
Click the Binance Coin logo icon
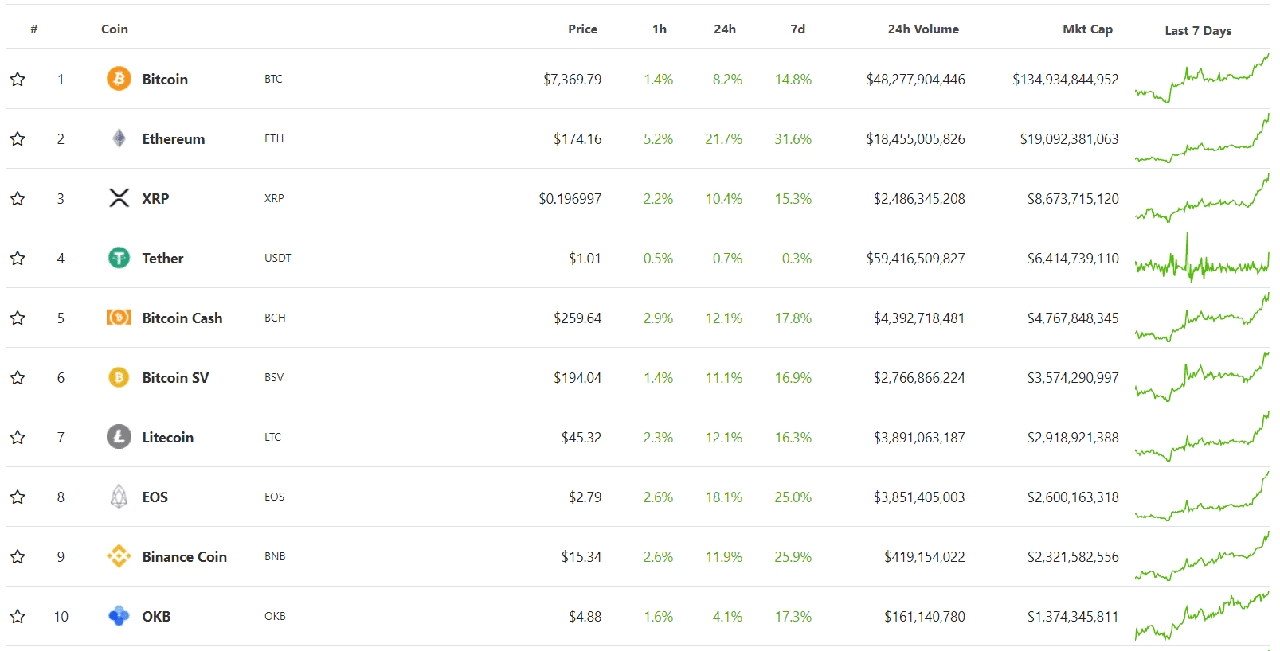click(119, 557)
